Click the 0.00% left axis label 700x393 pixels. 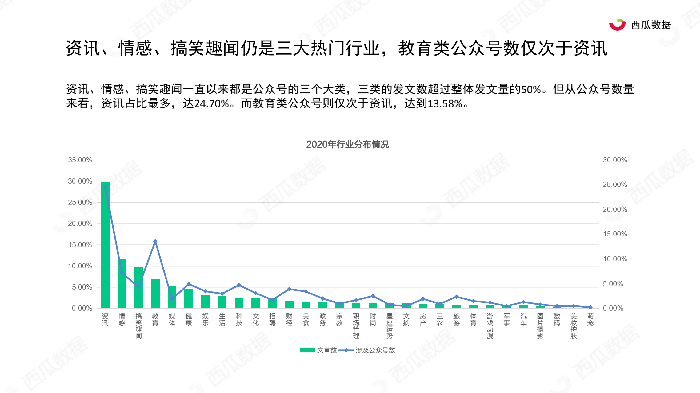(x=82, y=308)
